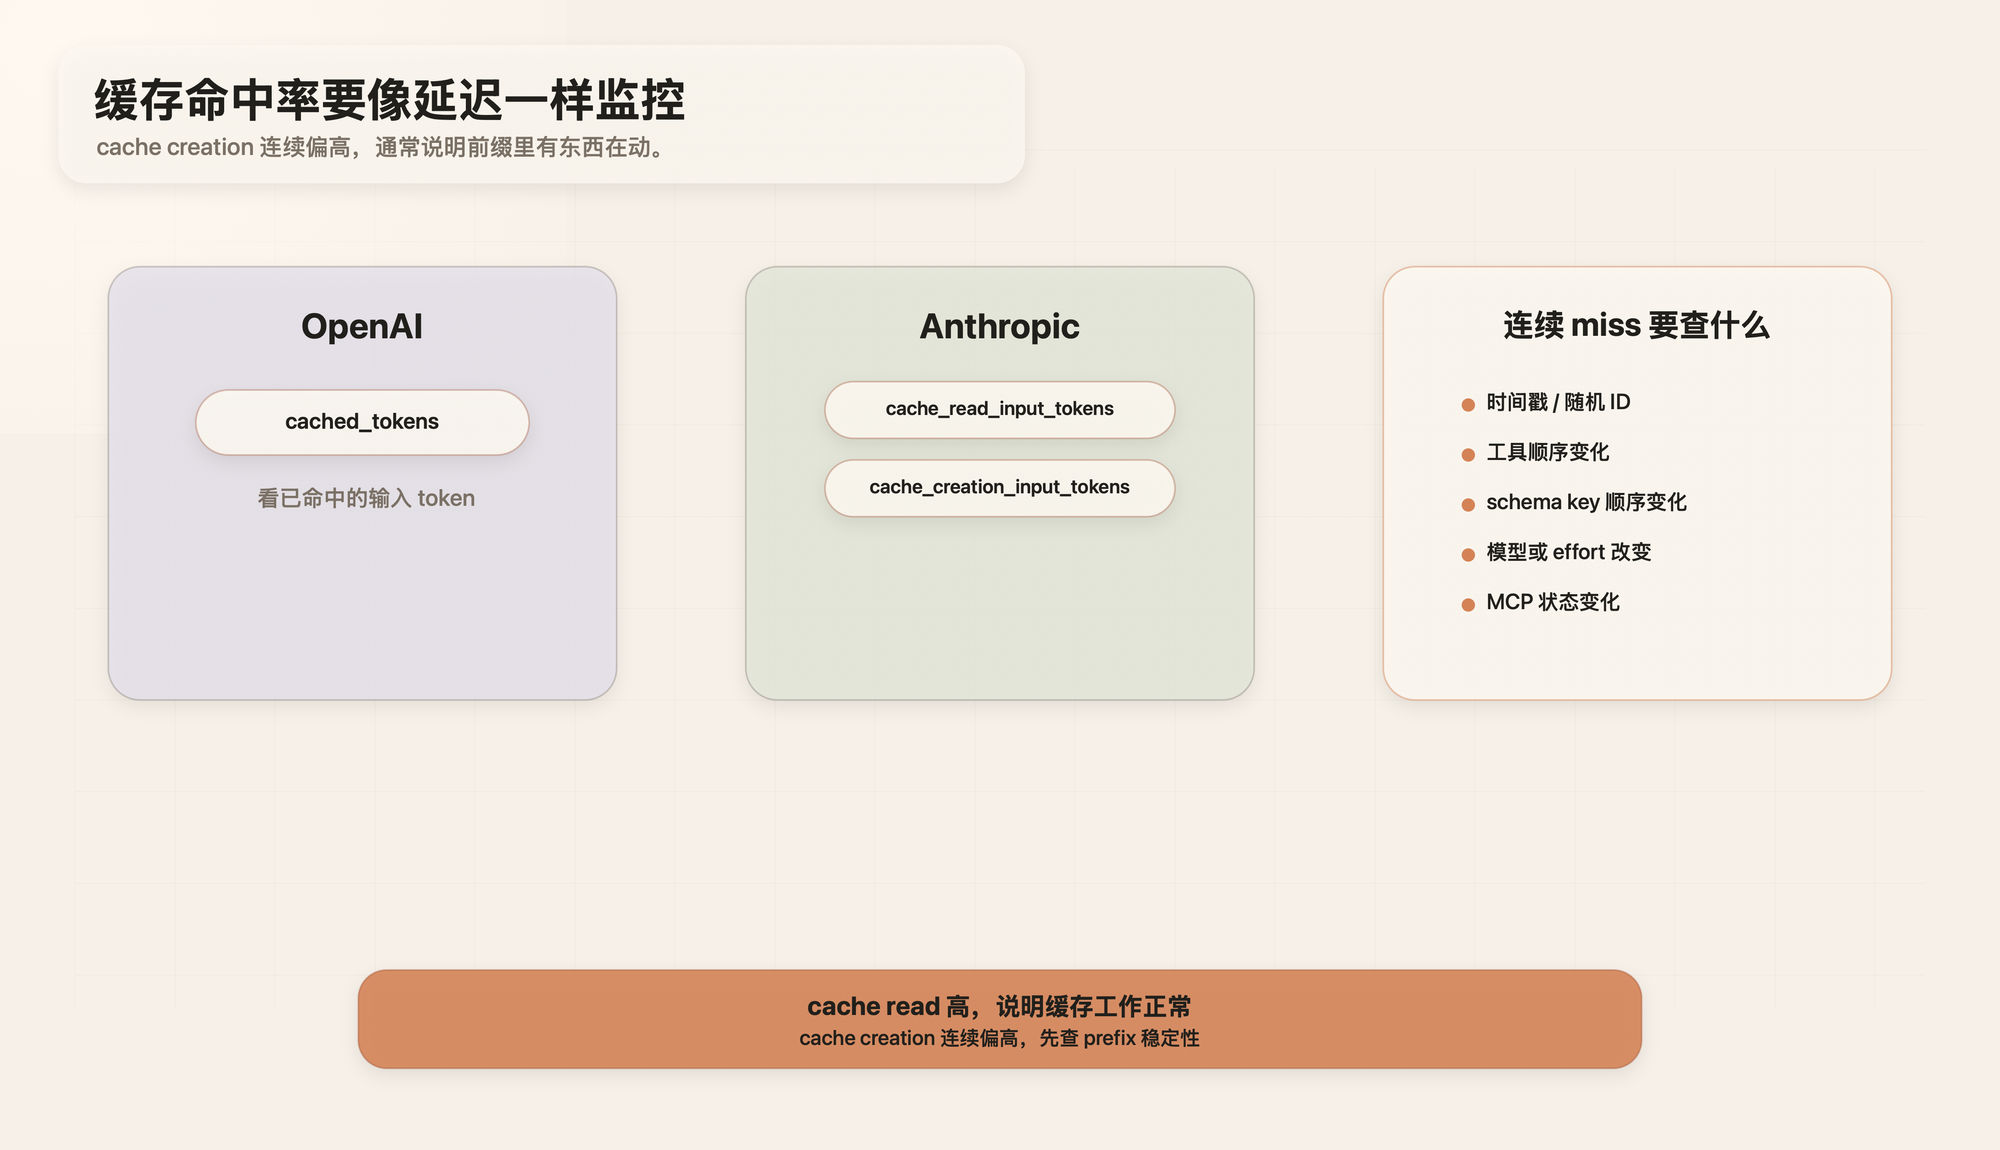Image resolution: width=2000 pixels, height=1150 pixels.
Task: Click the cached_tokens pill
Action: click(x=362, y=422)
